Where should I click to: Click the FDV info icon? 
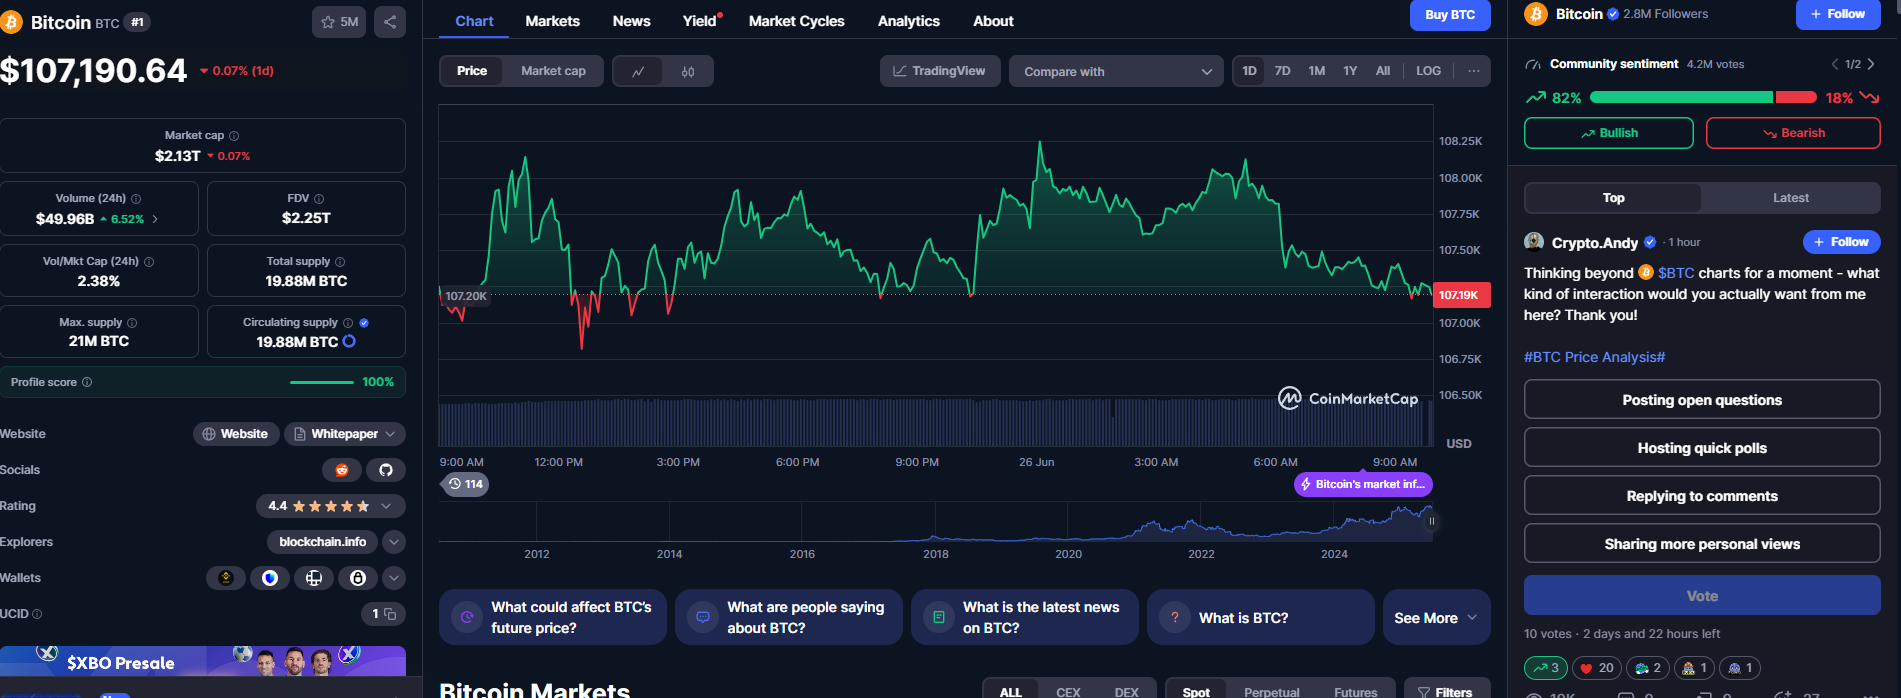point(319,199)
